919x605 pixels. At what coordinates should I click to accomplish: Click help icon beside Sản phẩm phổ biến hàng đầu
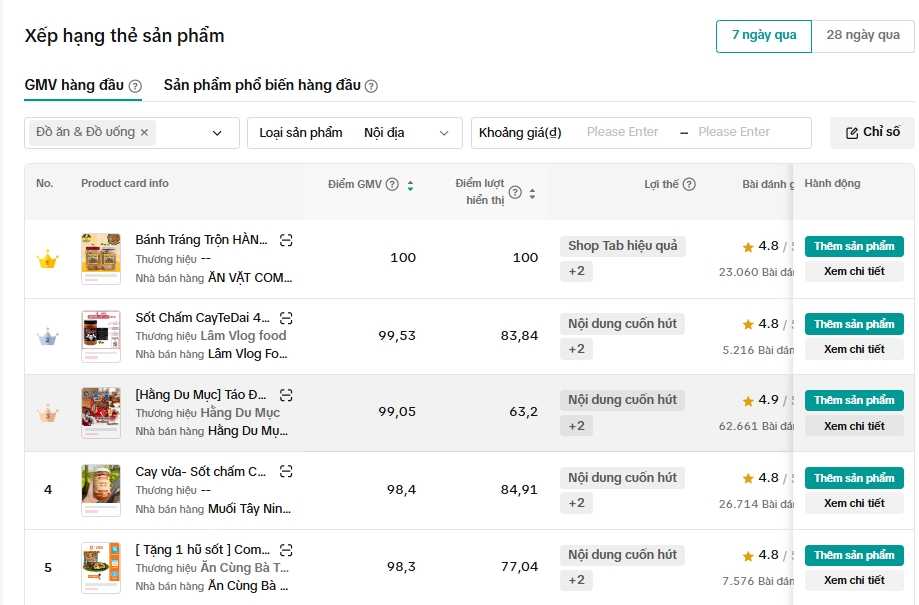tap(371, 86)
